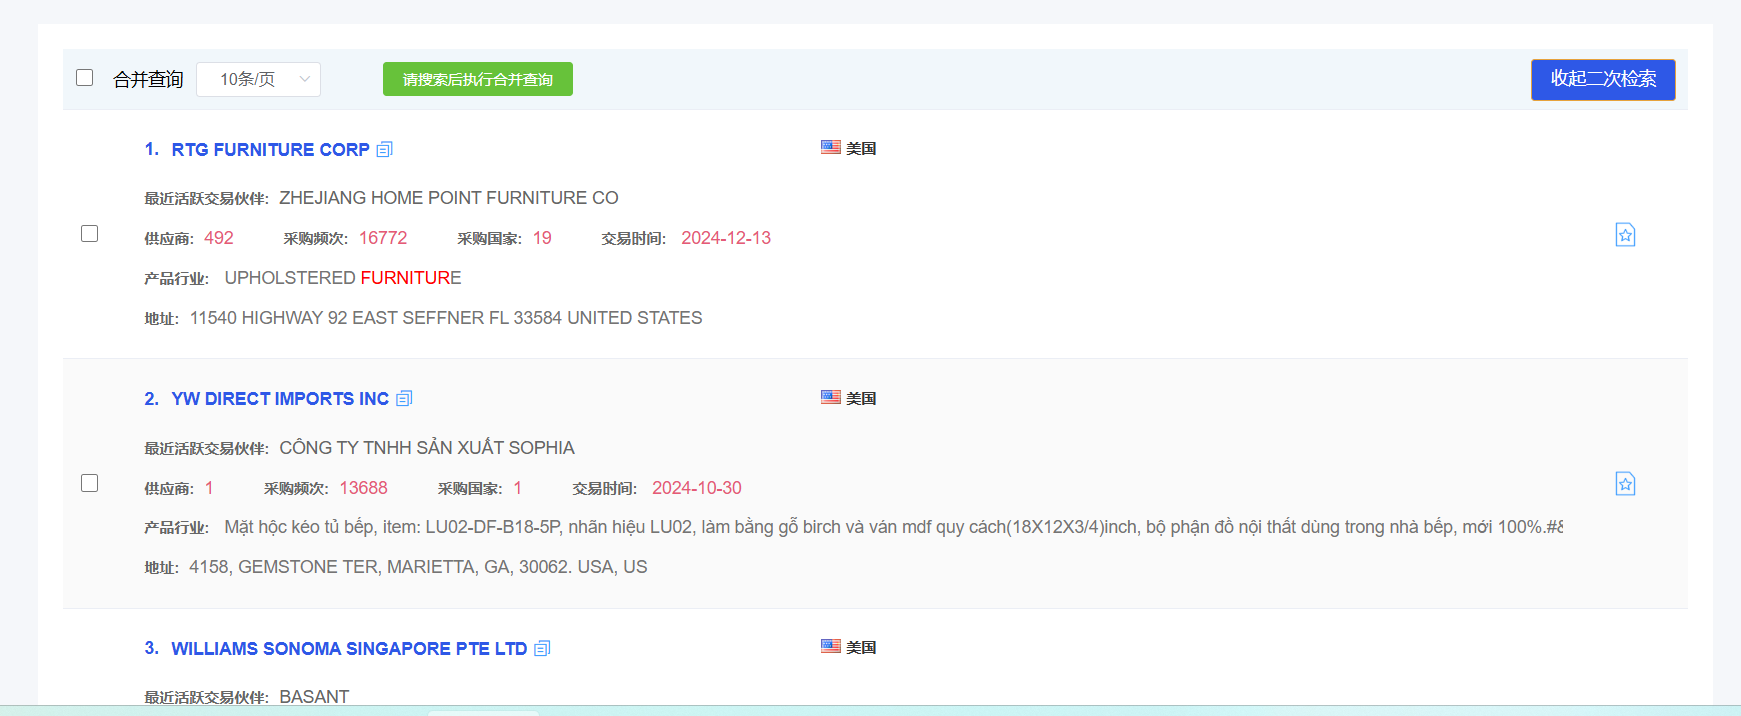The width and height of the screenshot is (1741, 716).
Task: Open RTG FURNITURE CORP company link
Action: [270, 149]
